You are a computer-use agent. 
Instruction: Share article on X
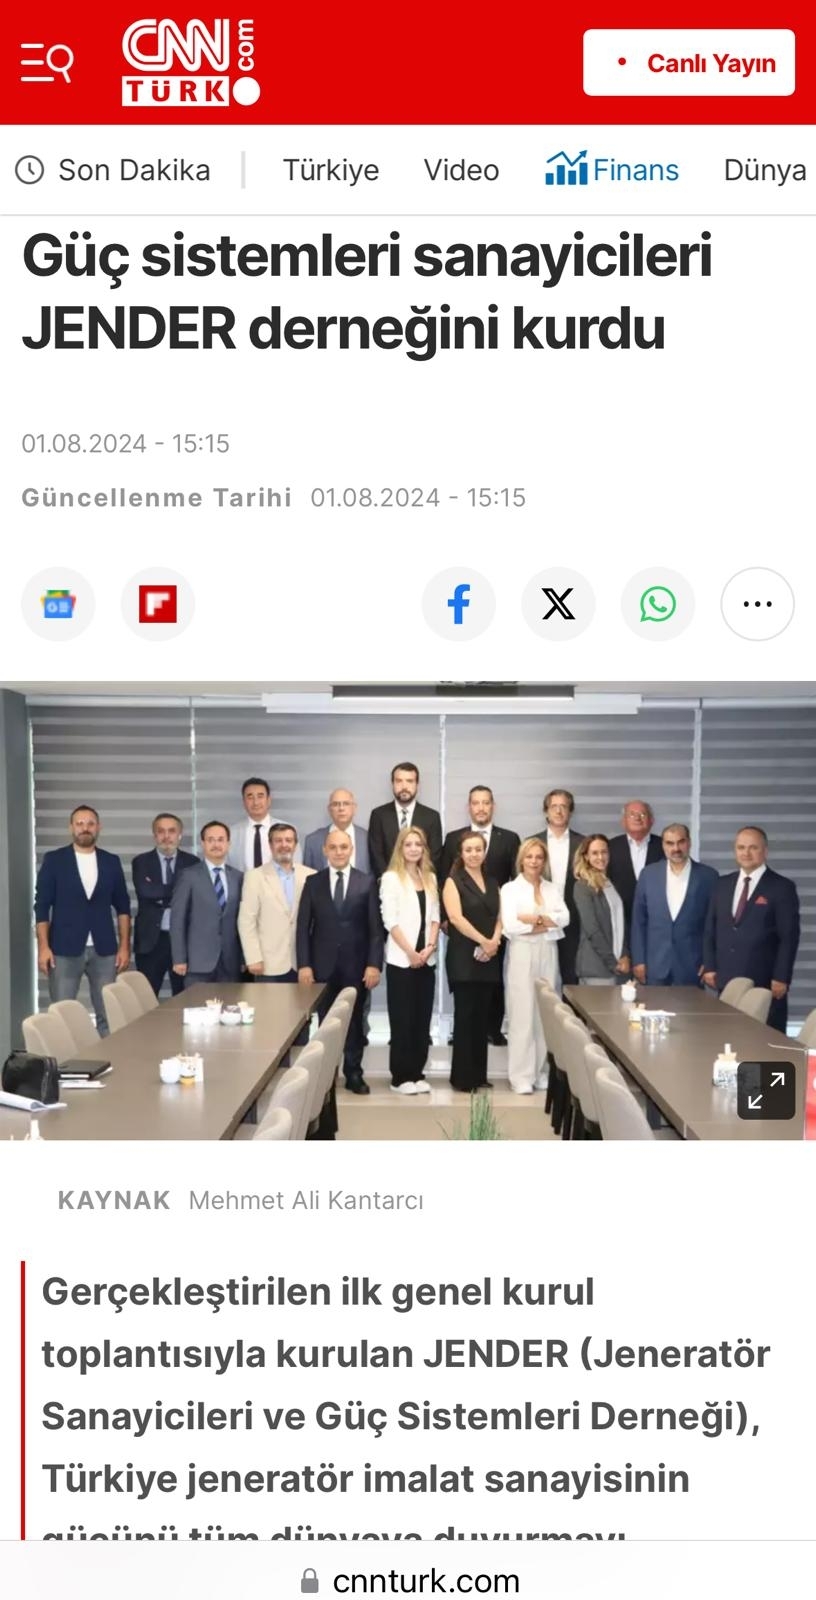point(558,604)
